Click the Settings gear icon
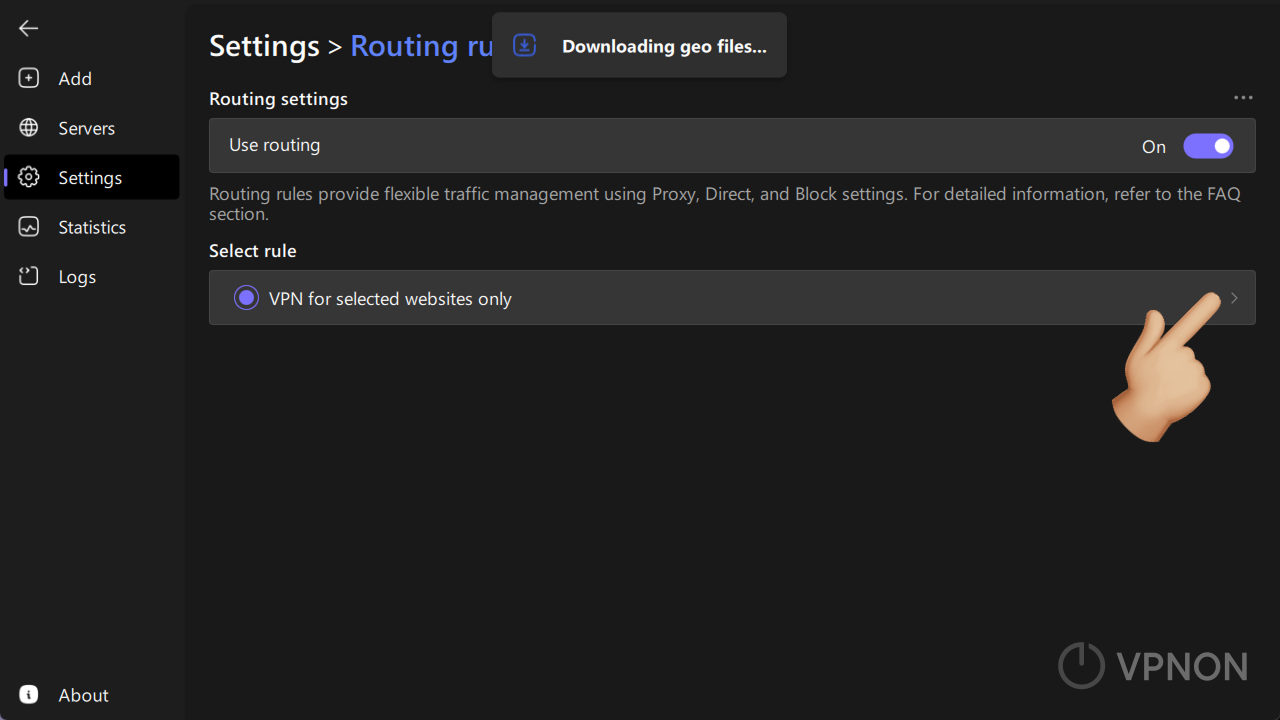The height and width of the screenshot is (720, 1280). (x=28, y=177)
